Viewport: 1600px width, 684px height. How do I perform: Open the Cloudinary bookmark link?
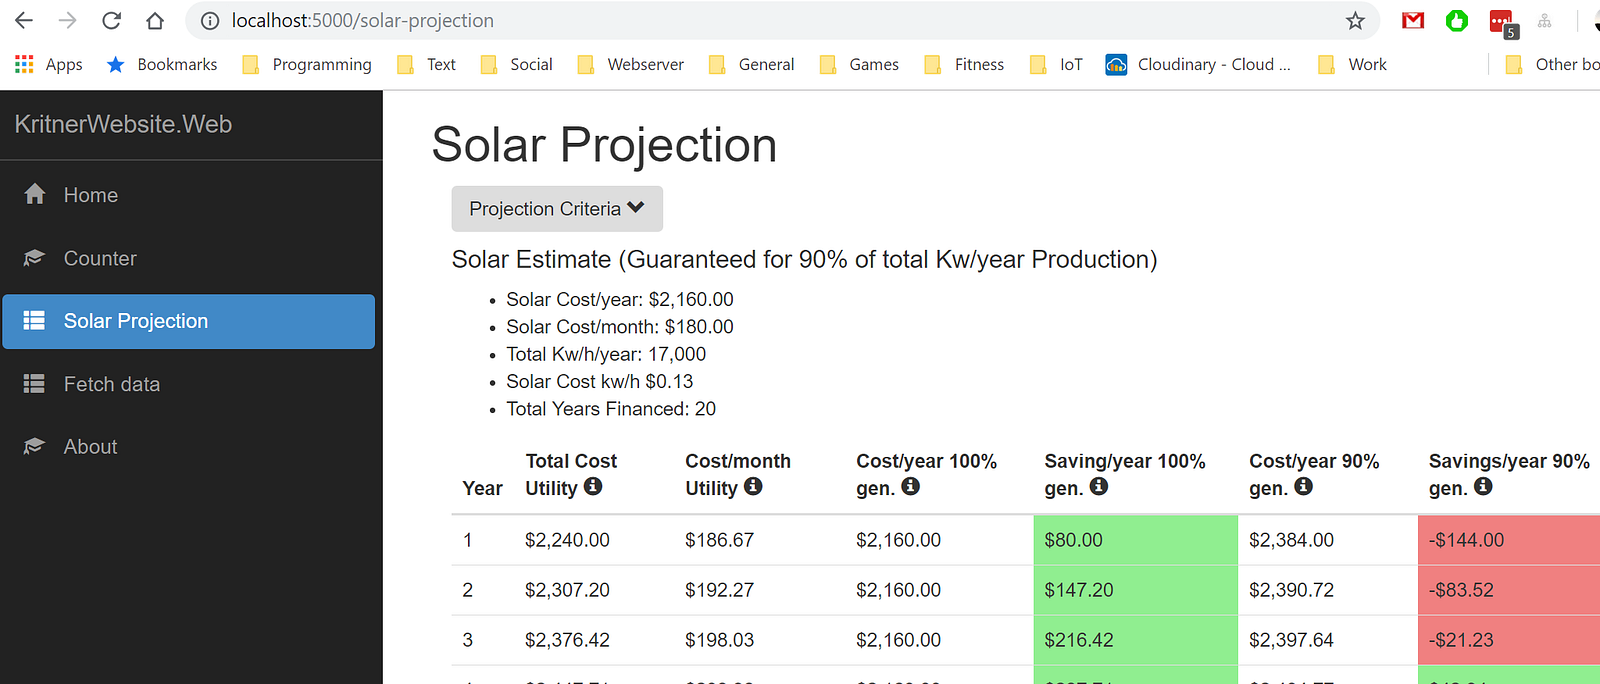[x=1198, y=65]
